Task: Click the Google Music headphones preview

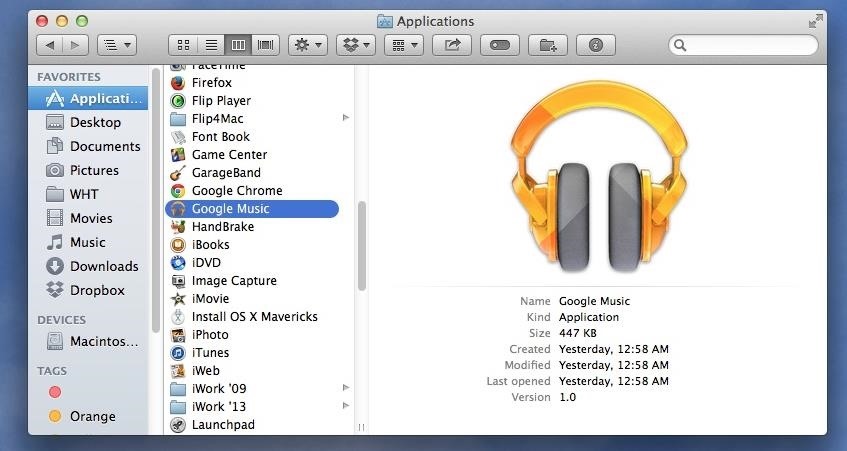Action: [x=599, y=176]
